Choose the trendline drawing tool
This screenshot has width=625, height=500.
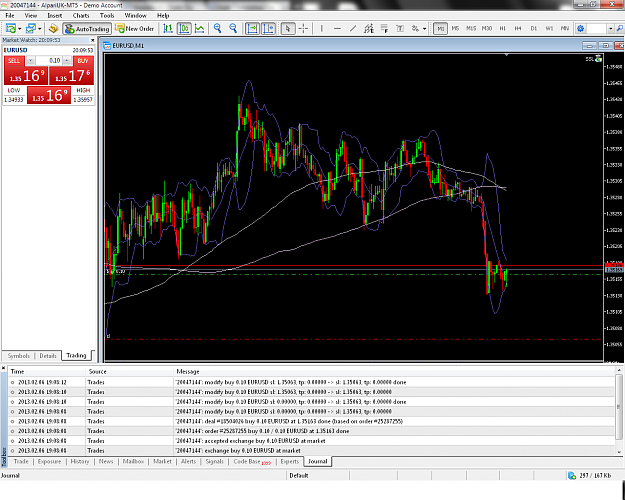coord(353,29)
